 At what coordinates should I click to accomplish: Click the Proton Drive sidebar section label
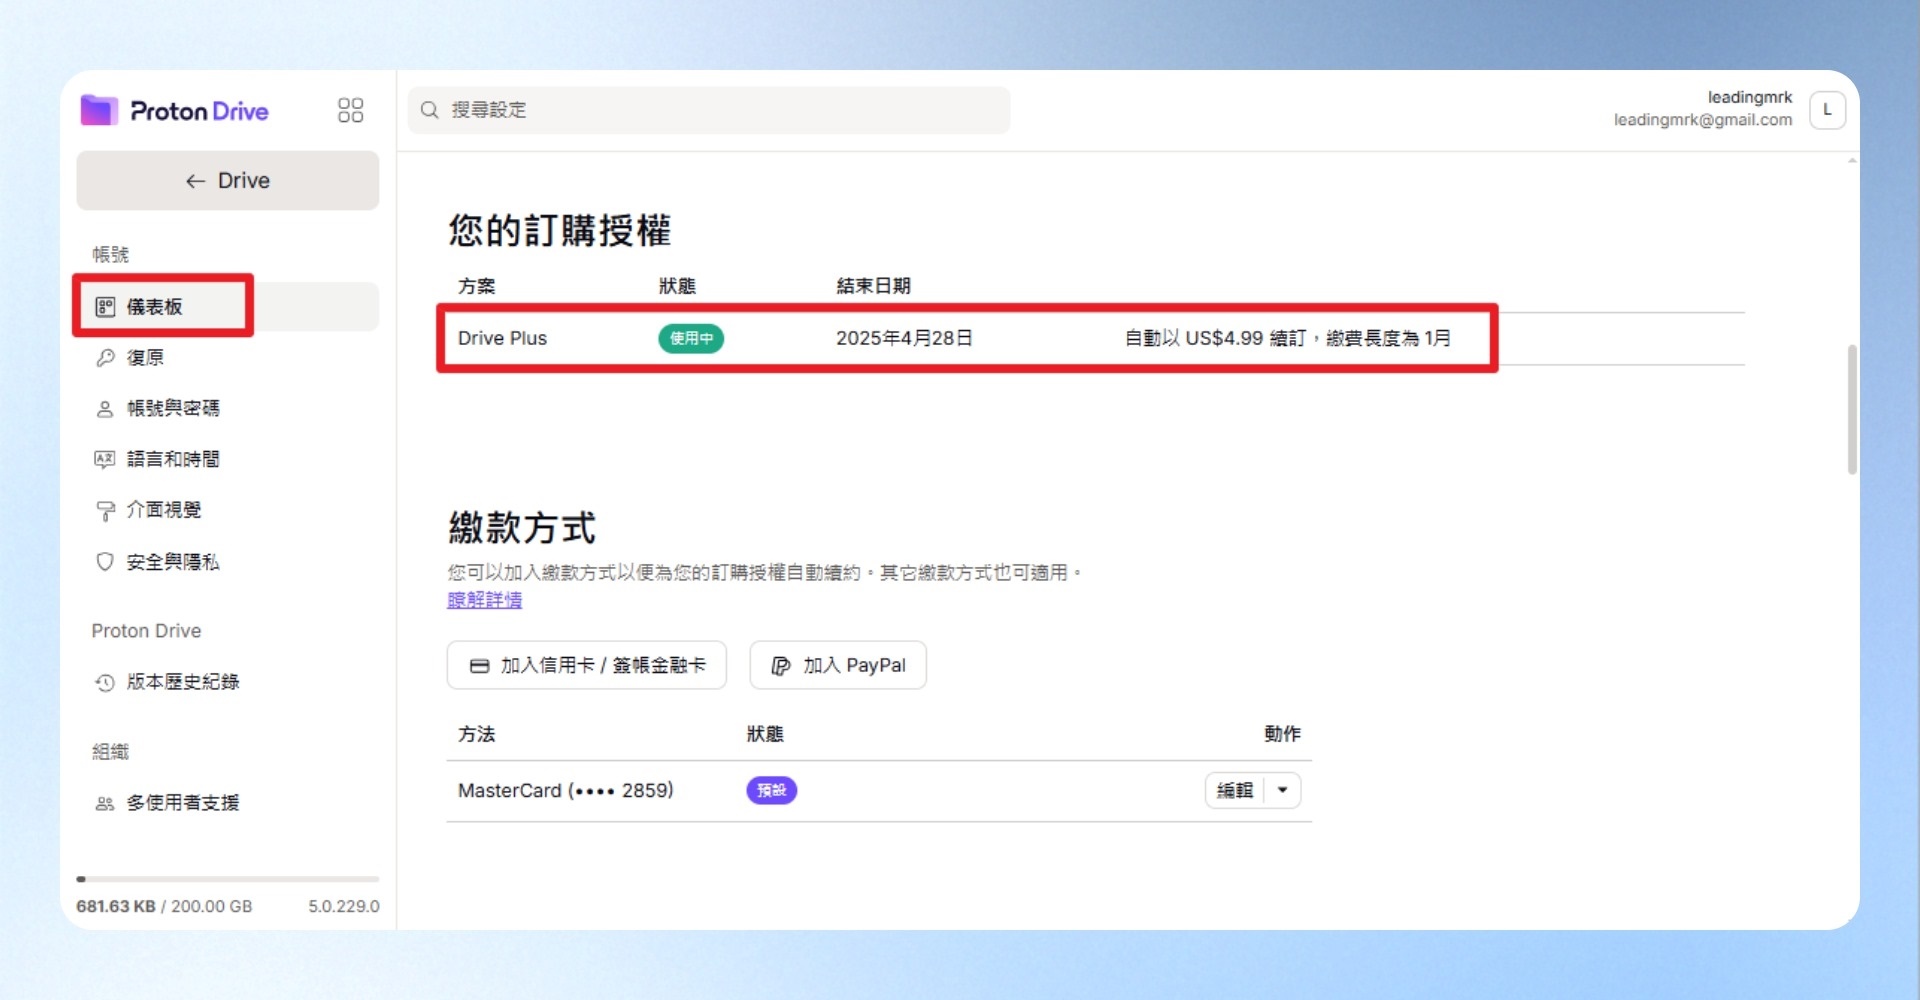(147, 631)
